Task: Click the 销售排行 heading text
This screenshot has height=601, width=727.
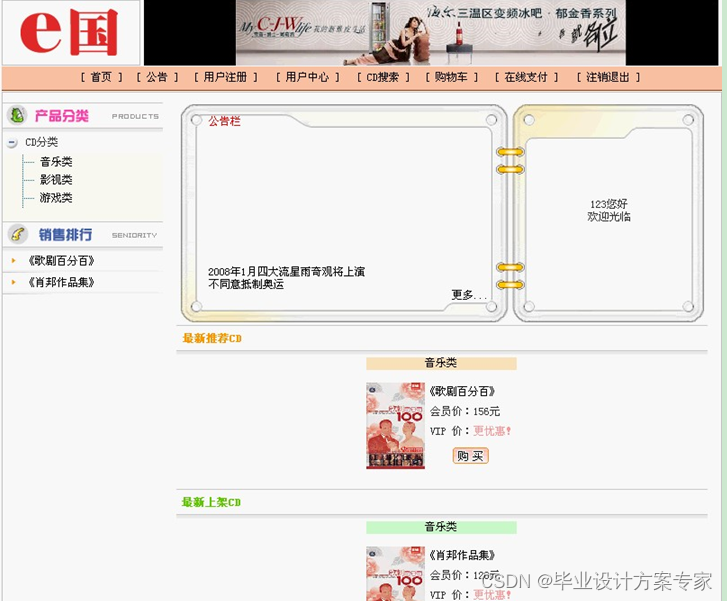Action: [65, 235]
